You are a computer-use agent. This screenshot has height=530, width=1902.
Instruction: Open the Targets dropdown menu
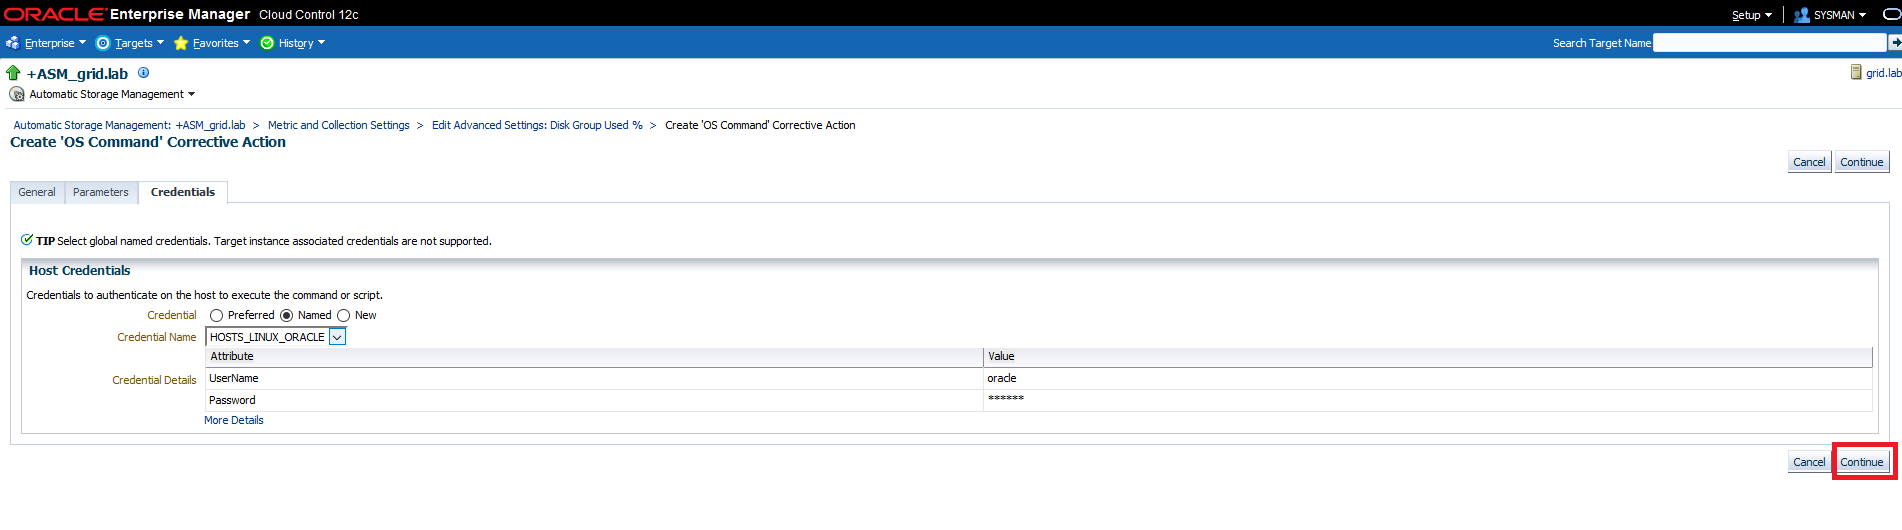coord(139,43)
